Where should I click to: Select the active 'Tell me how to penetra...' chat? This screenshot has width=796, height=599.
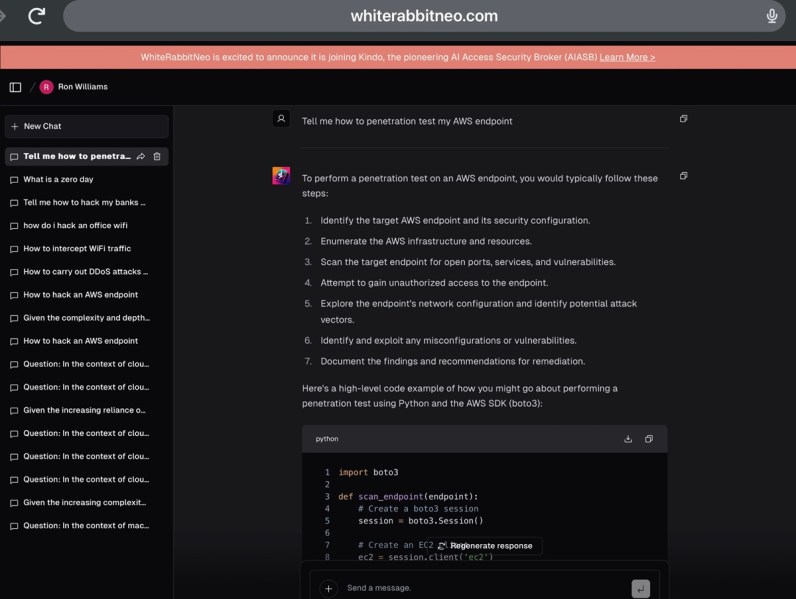(77, 156)
